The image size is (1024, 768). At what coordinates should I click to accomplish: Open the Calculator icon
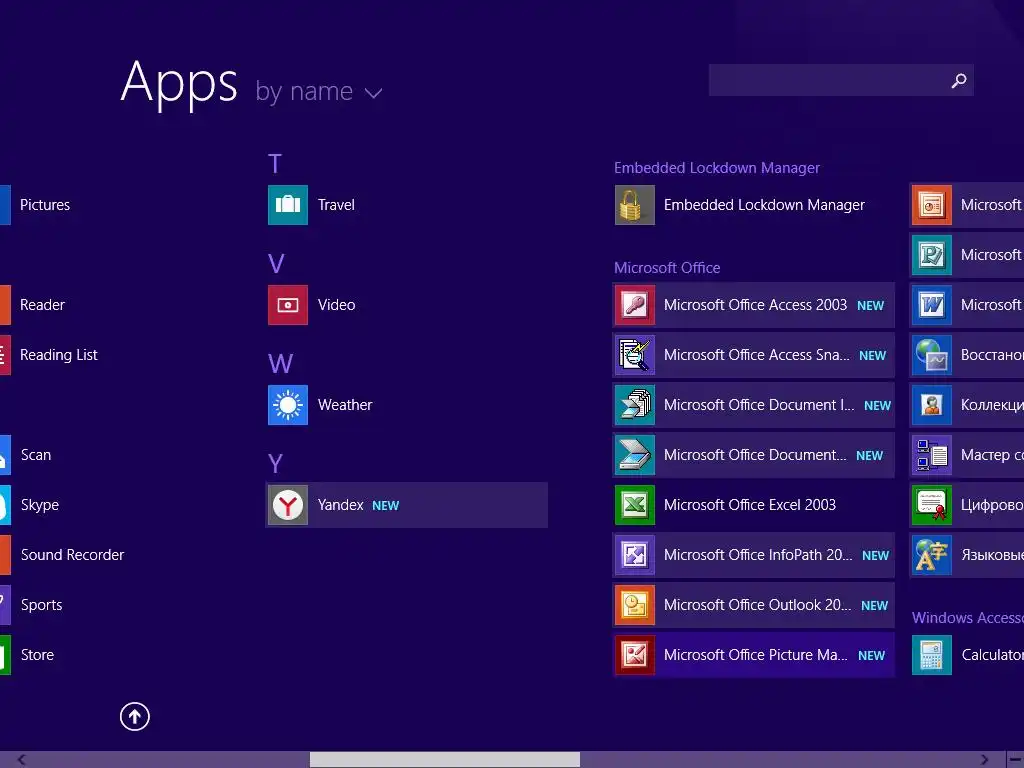click(931, 655)
